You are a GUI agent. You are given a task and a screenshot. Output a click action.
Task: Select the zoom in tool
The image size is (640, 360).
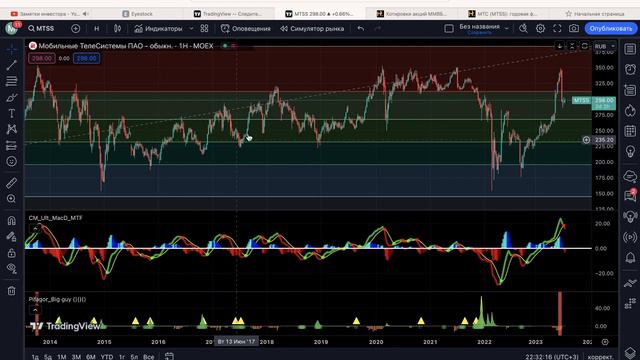coord(11,199)
